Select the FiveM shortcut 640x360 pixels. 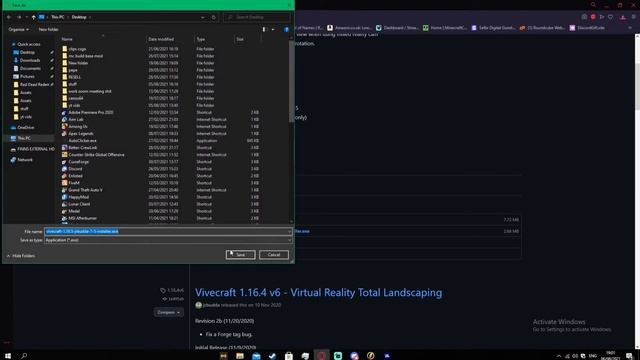pyautogui.click(x=74, y=183)
